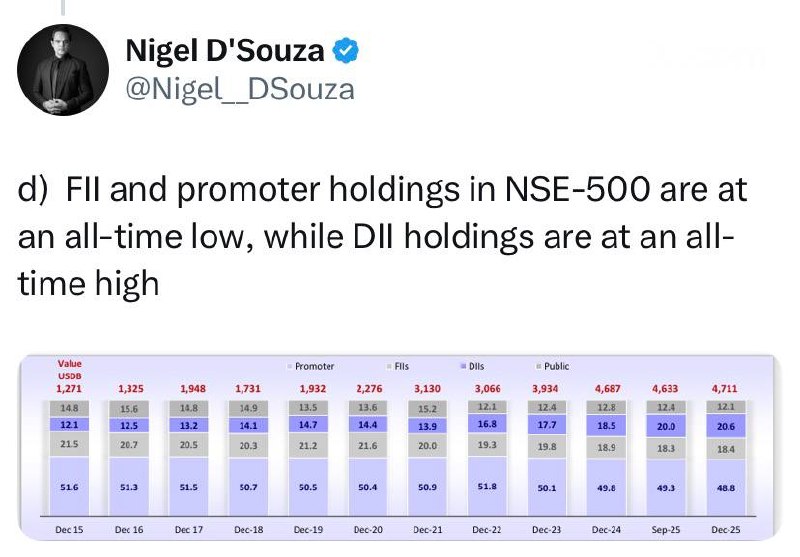Select the Sep-25 axis label
Viewport: 800px width, 557px height.
[x=665, y=529]
